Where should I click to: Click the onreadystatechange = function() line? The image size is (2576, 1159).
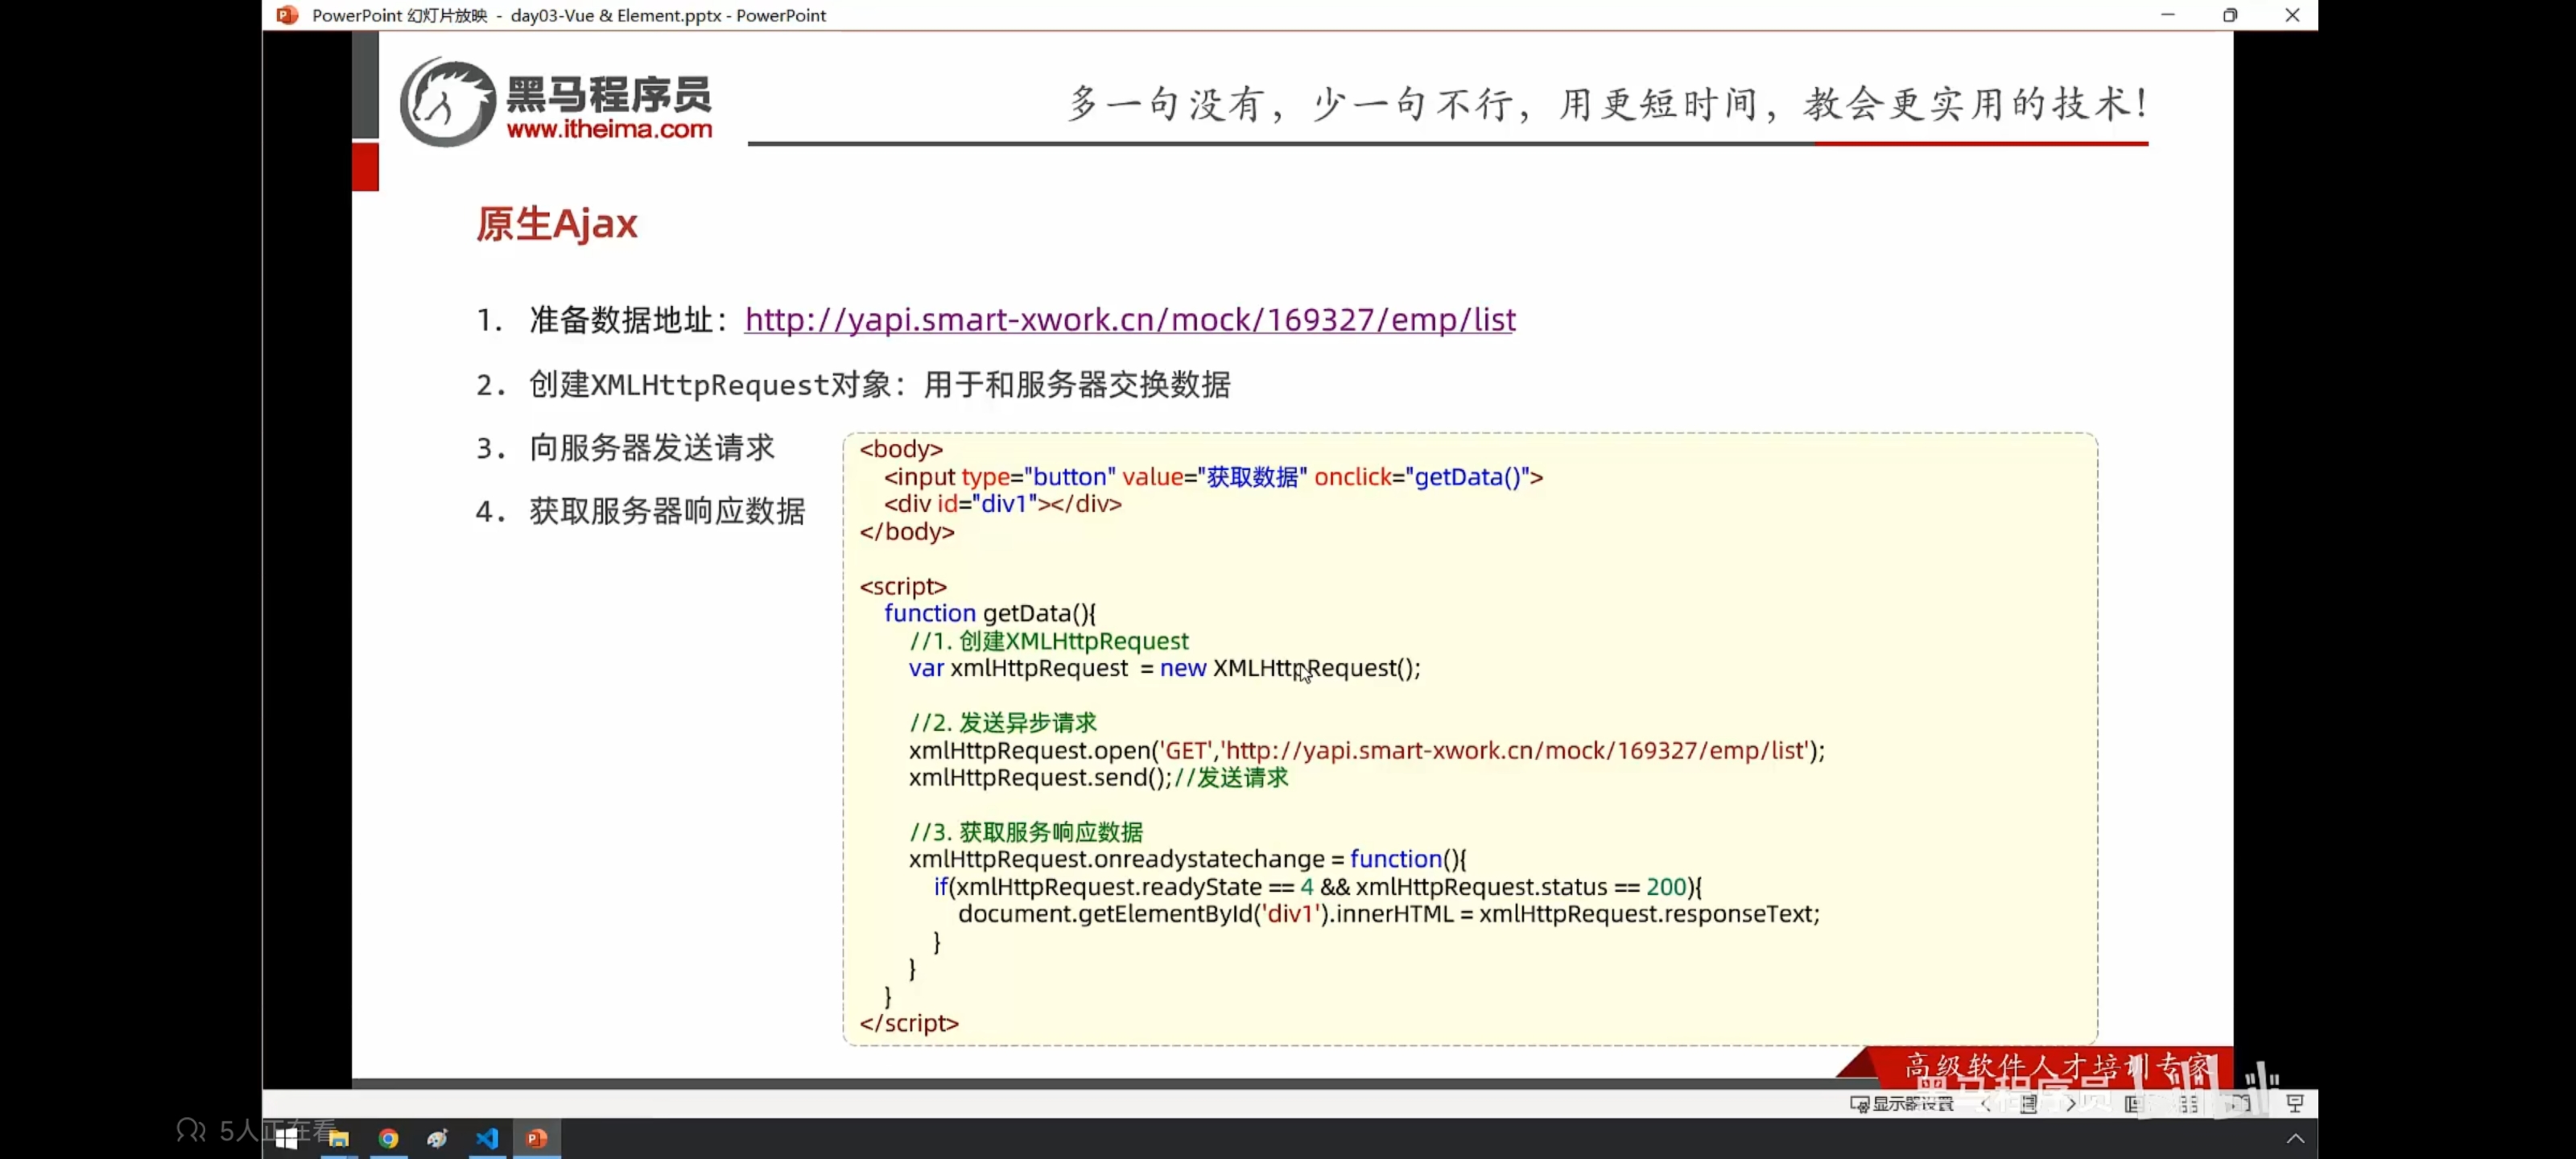point(1187,859)
